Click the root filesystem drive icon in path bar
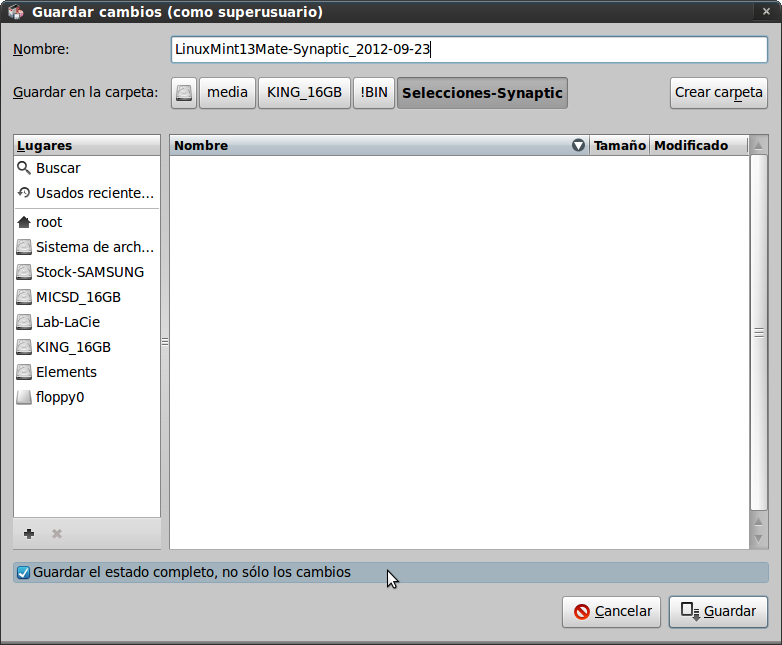The width and height of the screenshot is (782, 645). tap(184, 93)
